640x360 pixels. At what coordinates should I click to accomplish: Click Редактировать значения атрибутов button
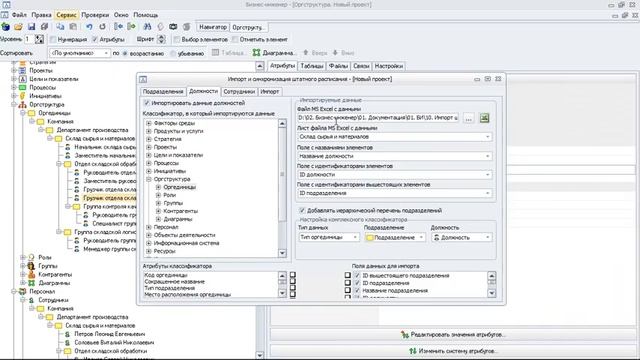click(453, 335)
